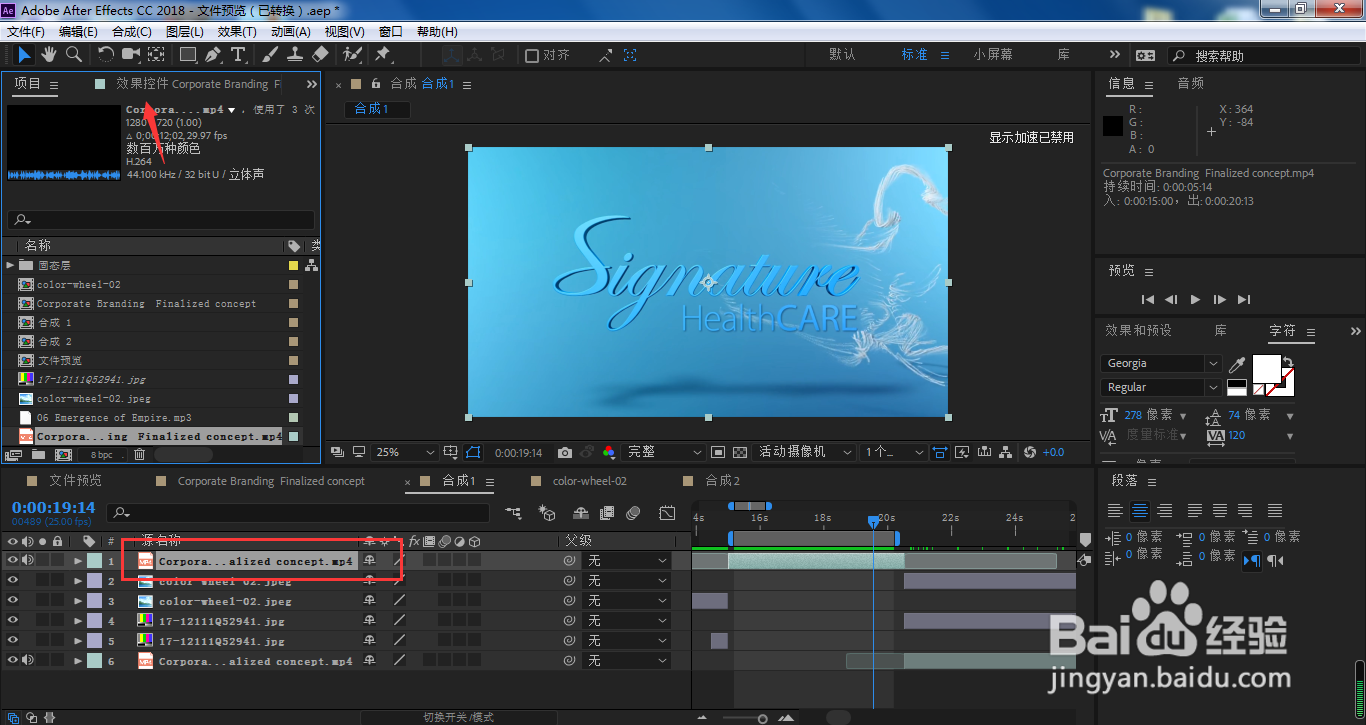Viewport: 1366px width, 725px height.
Task: Expand the 固态层 folder in Project
Action: pos(10,265)
